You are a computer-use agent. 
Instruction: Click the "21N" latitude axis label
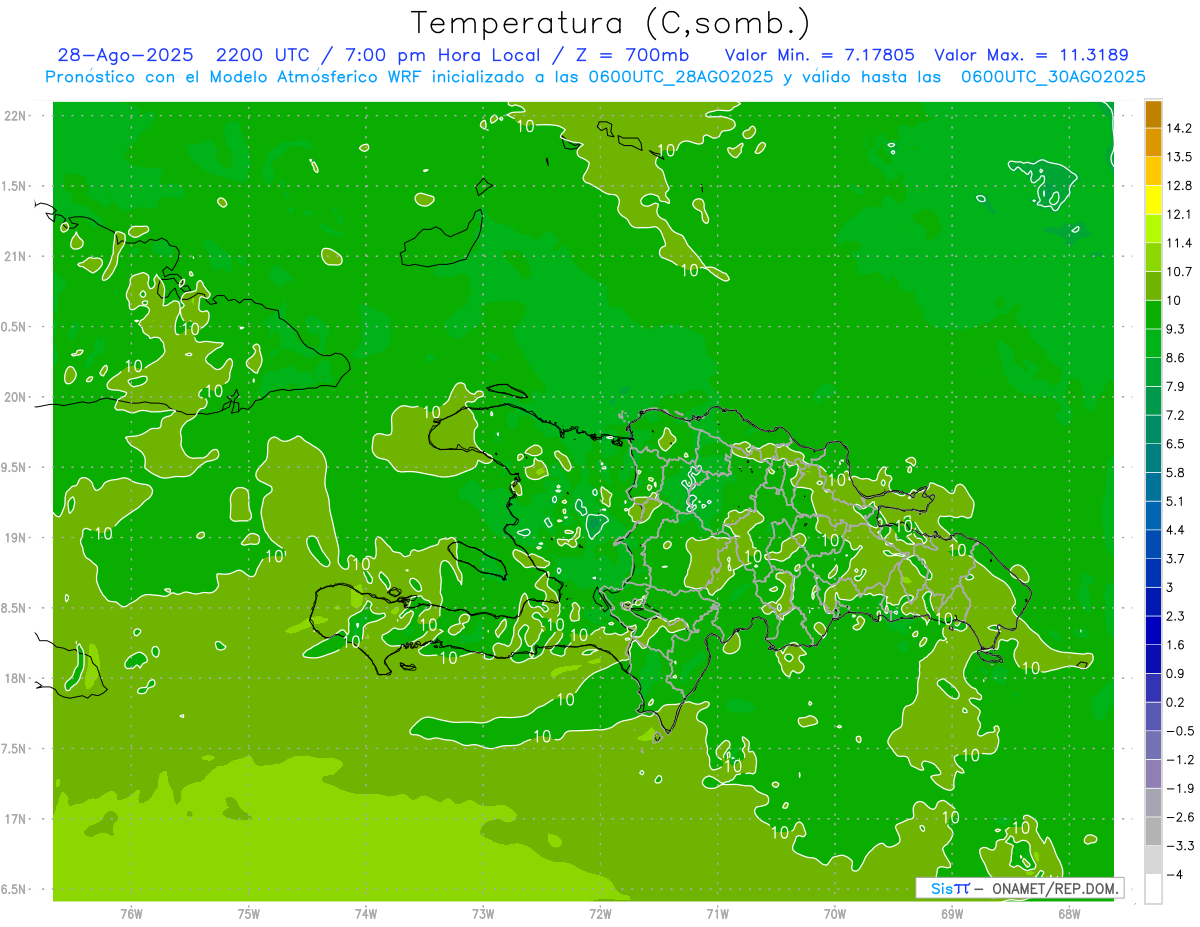(17, 257)
